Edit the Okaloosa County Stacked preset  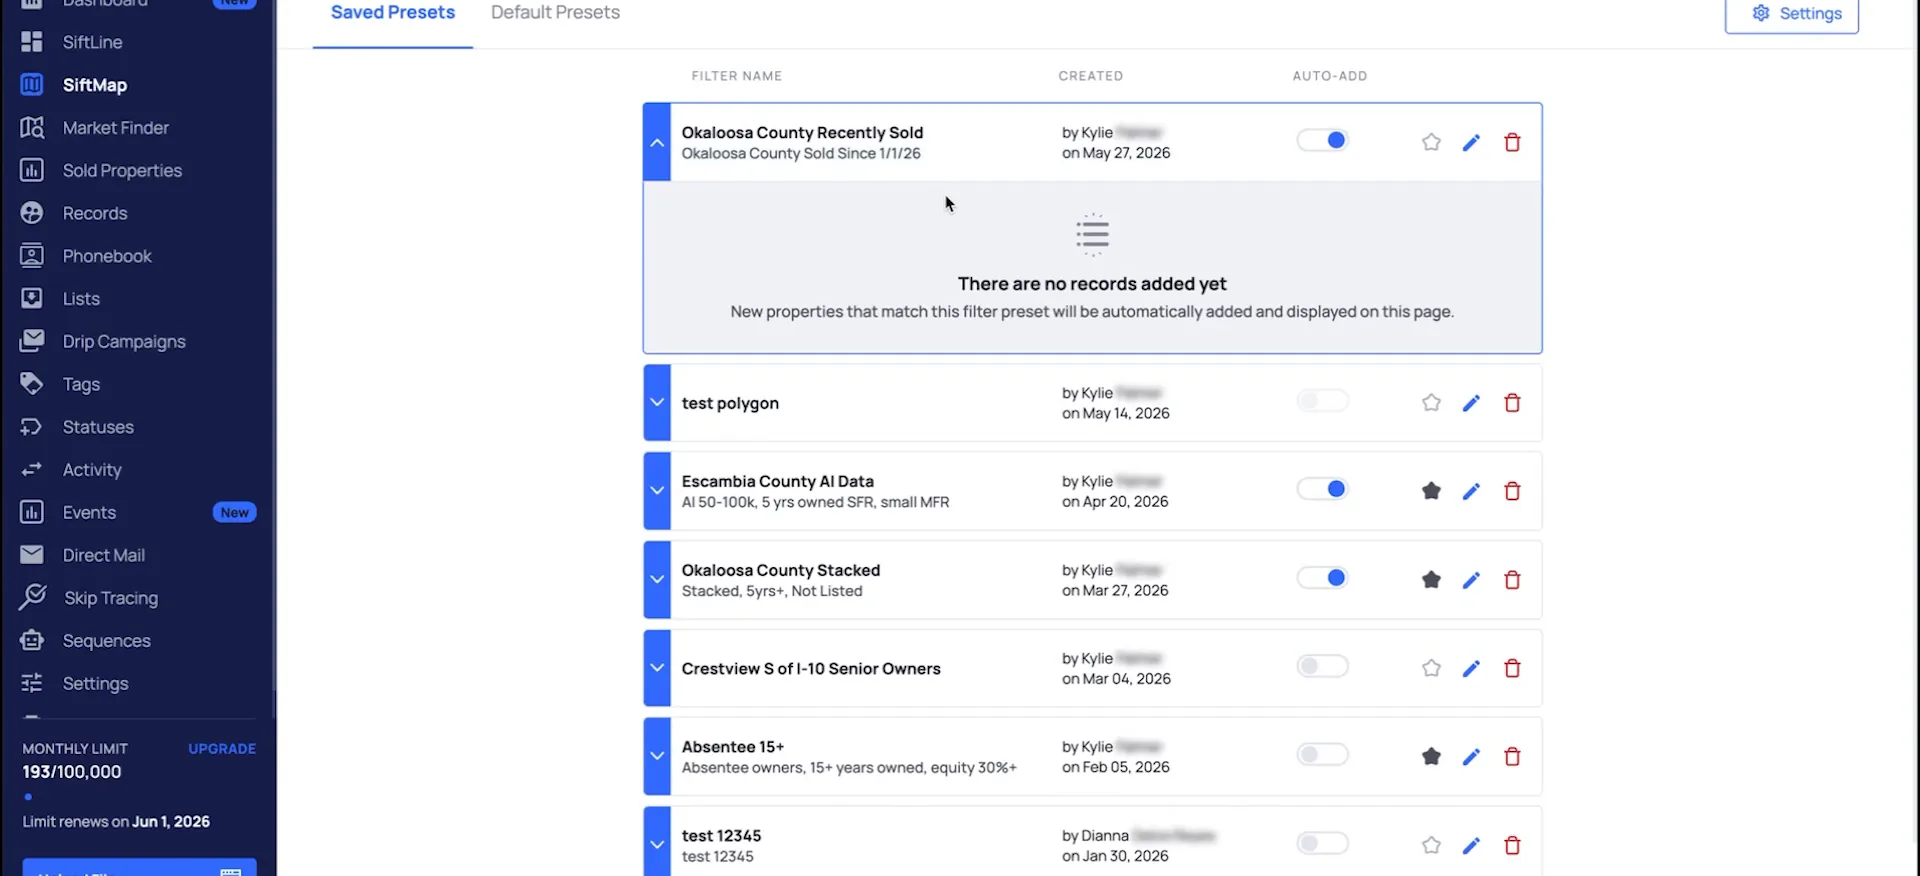click(1471, 580)
